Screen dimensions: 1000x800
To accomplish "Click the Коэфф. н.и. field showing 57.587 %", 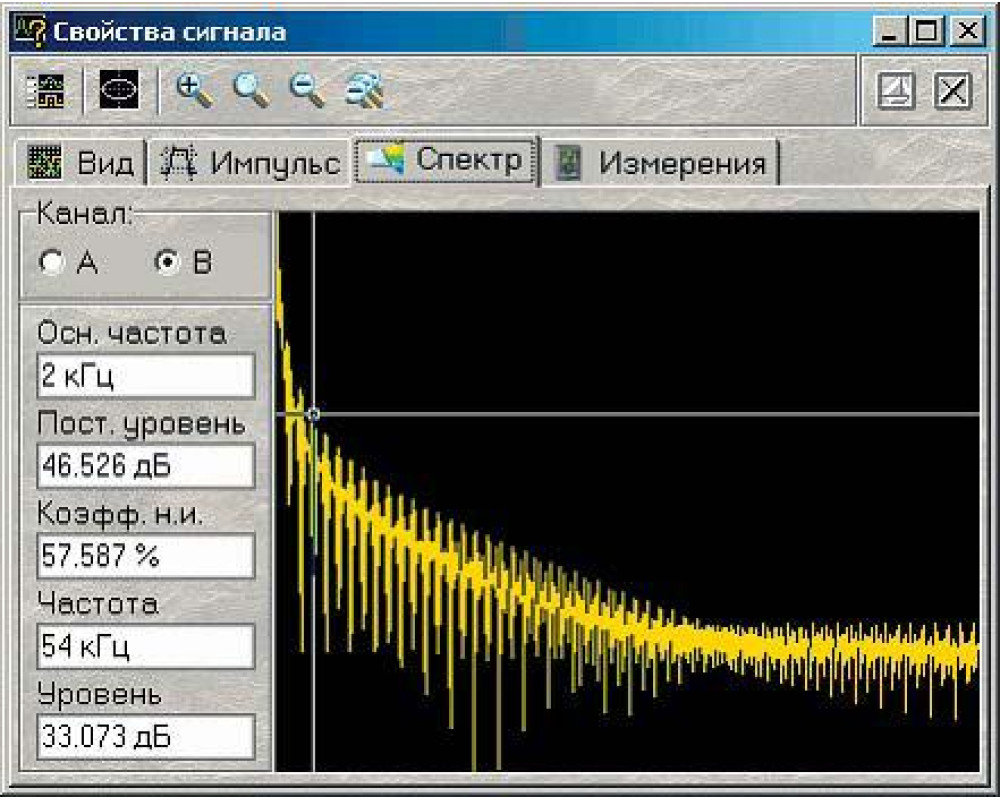I will pos(145,556).
